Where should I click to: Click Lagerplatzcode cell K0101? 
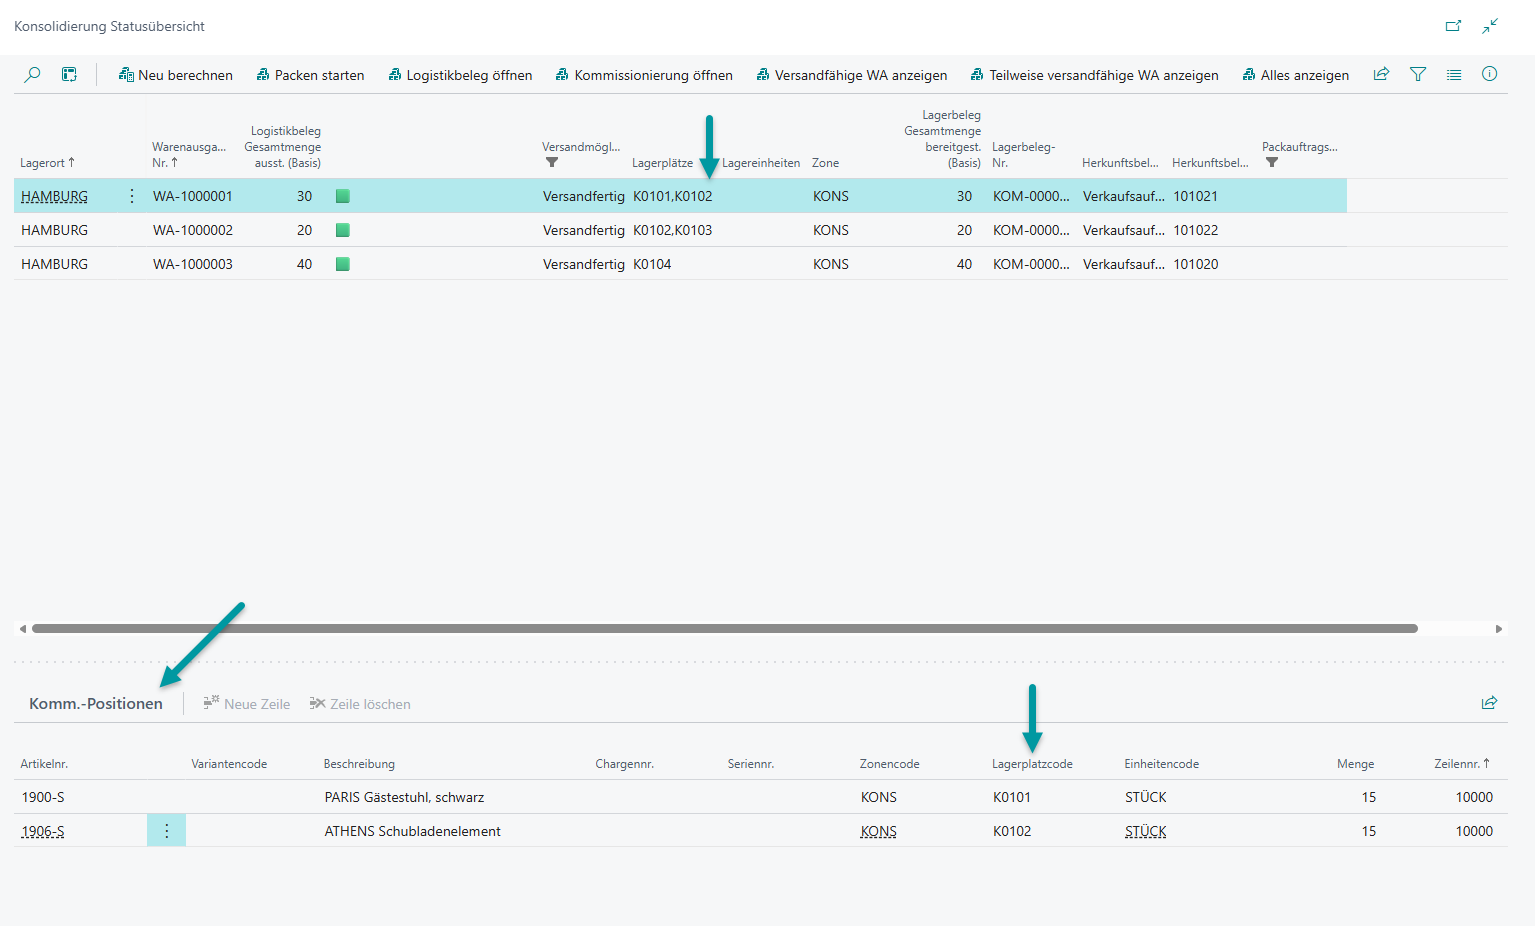pyautogui.click(x=1012, y=797)
